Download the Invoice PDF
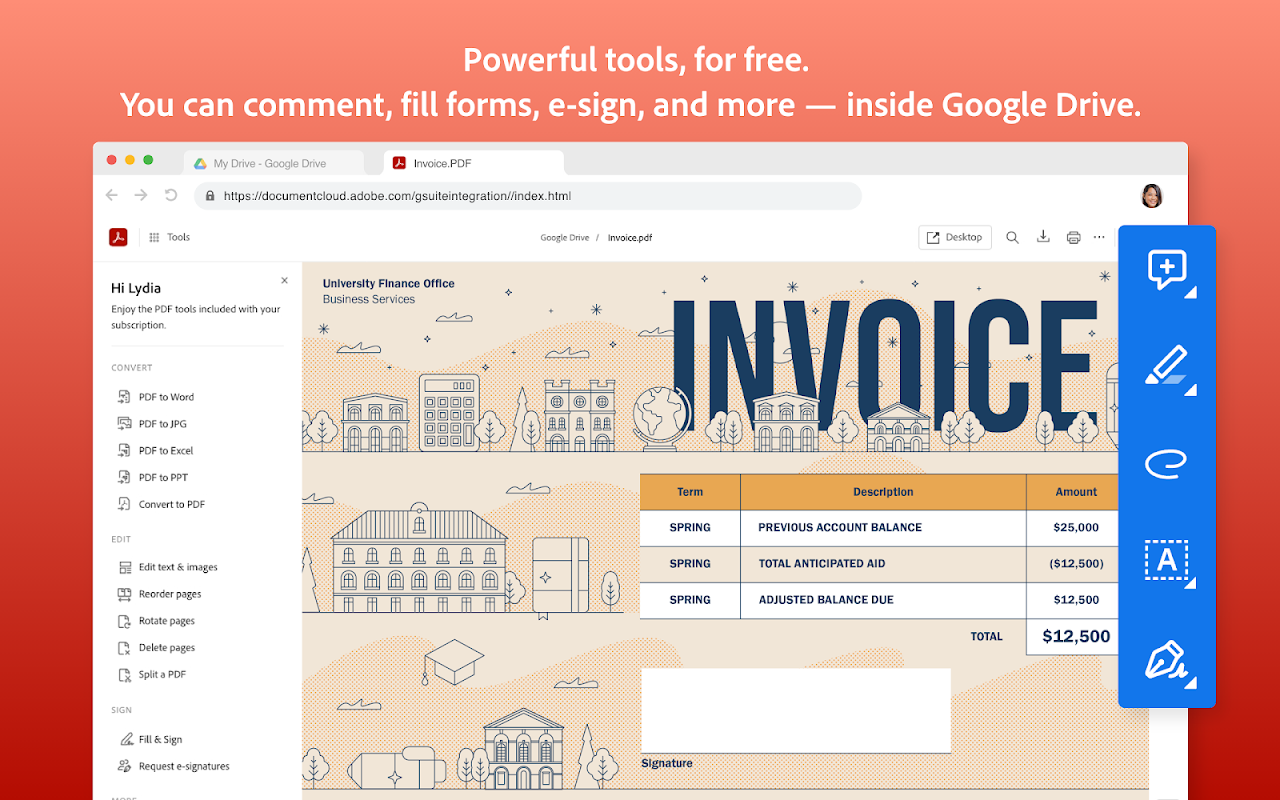The width and height of the screenshot is (1280, 800). [1043, 237]
